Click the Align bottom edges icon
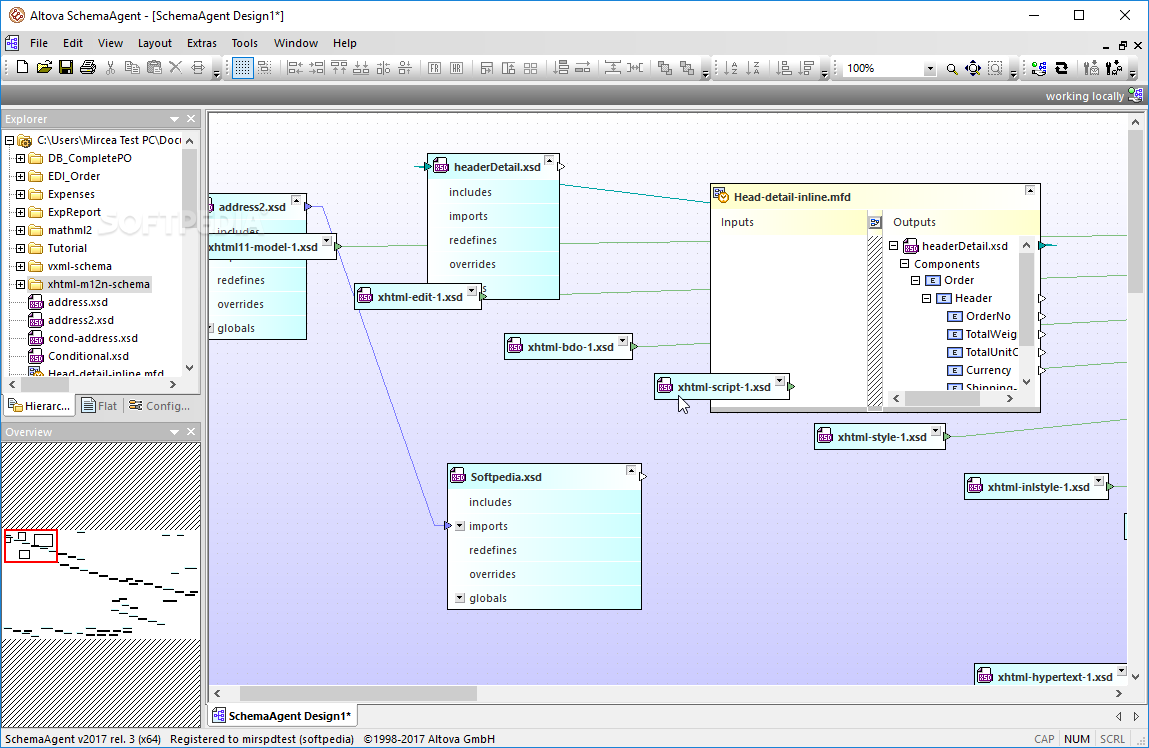 [361, 68]
